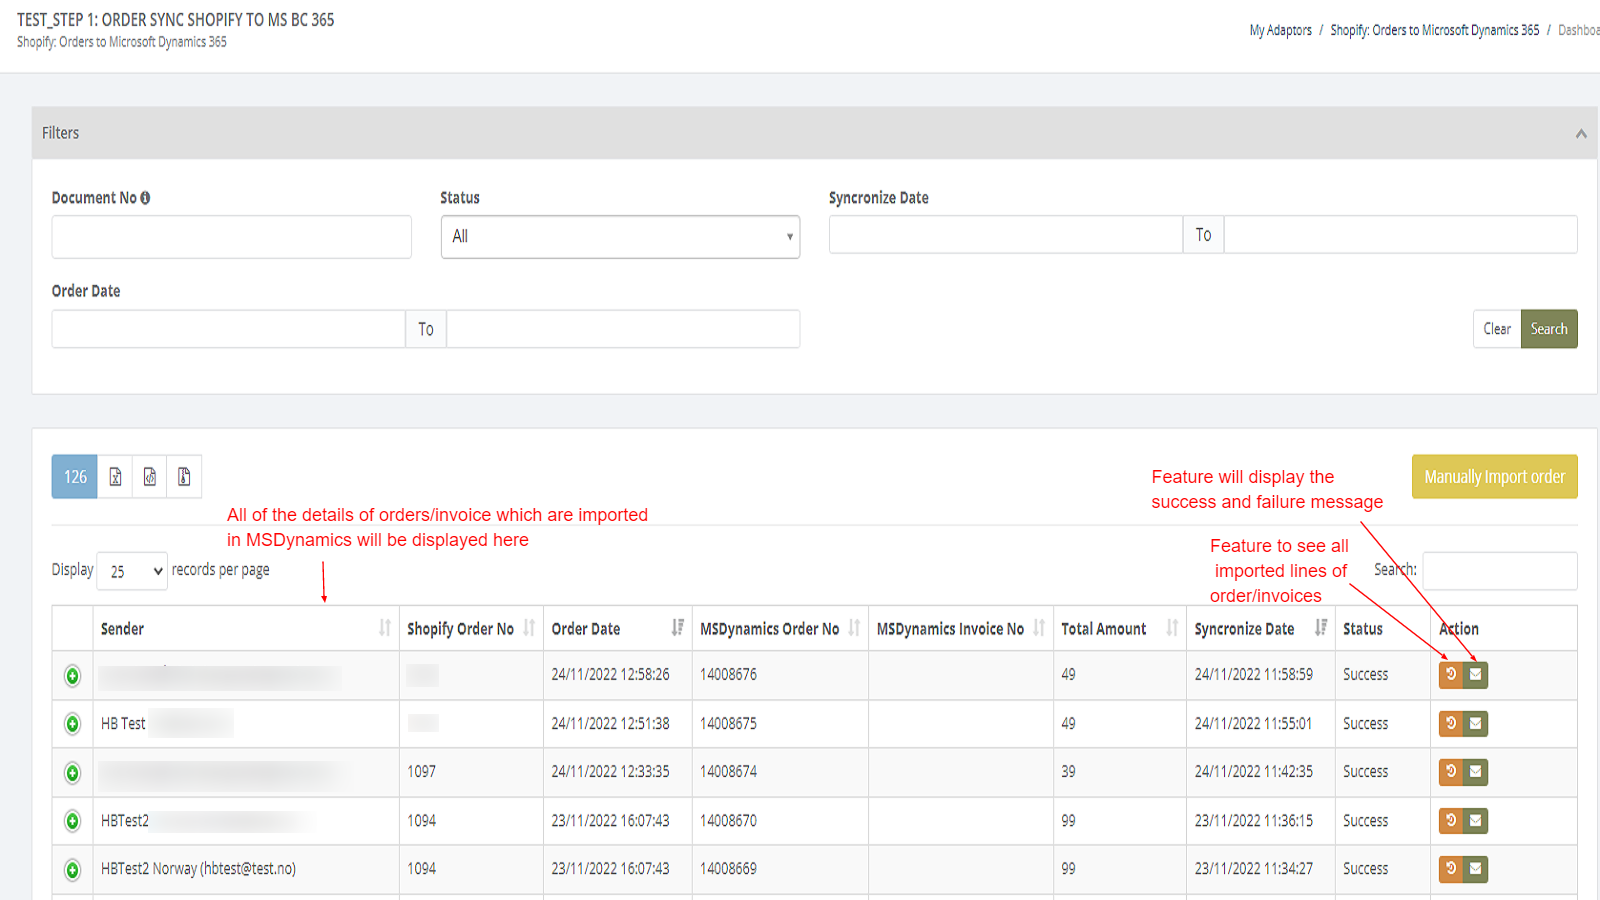The height and width of the screenshot is (900, 1600).
Task: Click envelope message icon for order 14008676
Action: coord(1476,675)
